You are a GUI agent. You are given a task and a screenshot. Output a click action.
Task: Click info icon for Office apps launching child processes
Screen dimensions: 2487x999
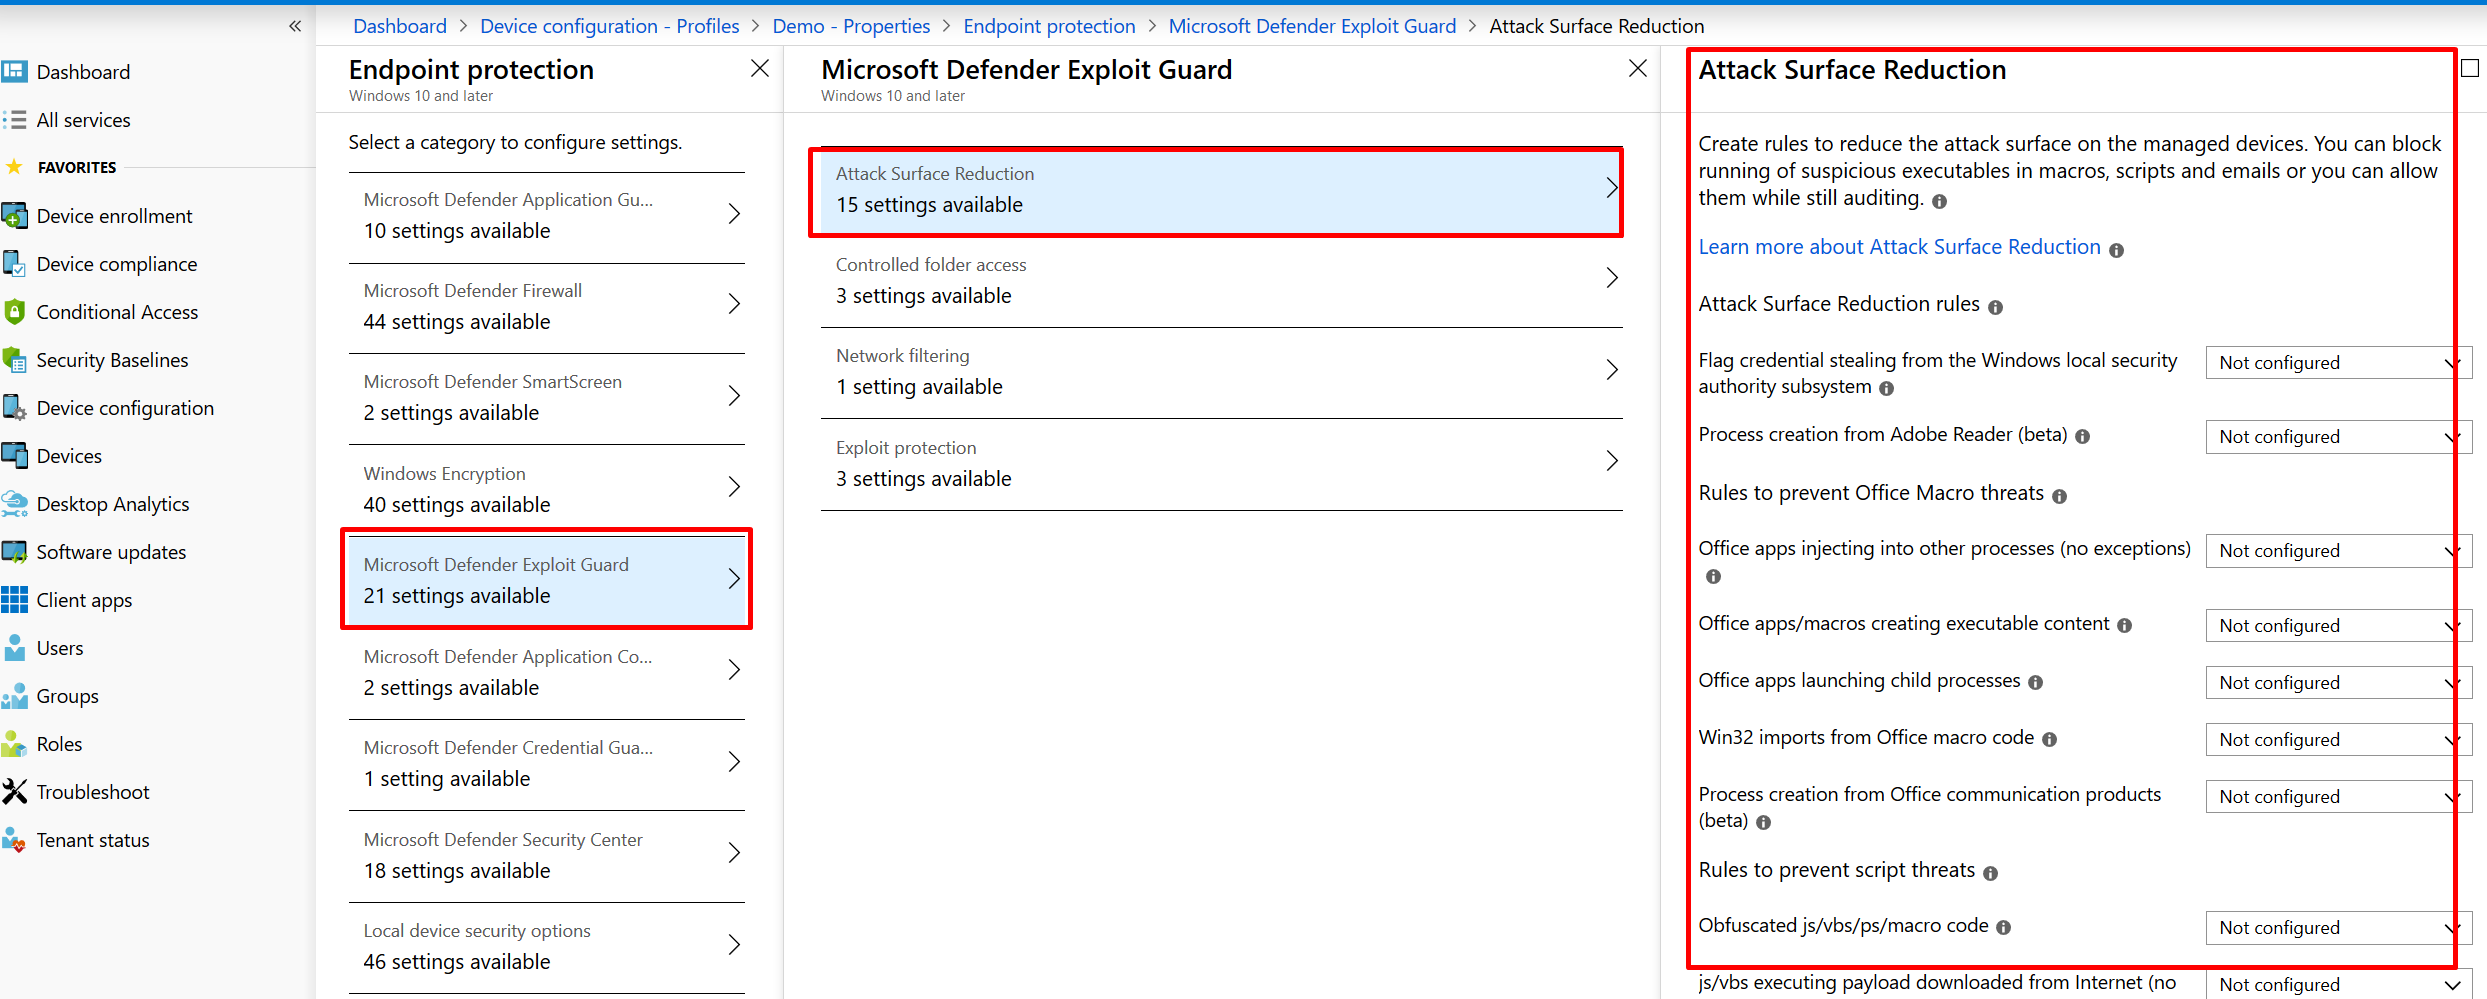2035,683
